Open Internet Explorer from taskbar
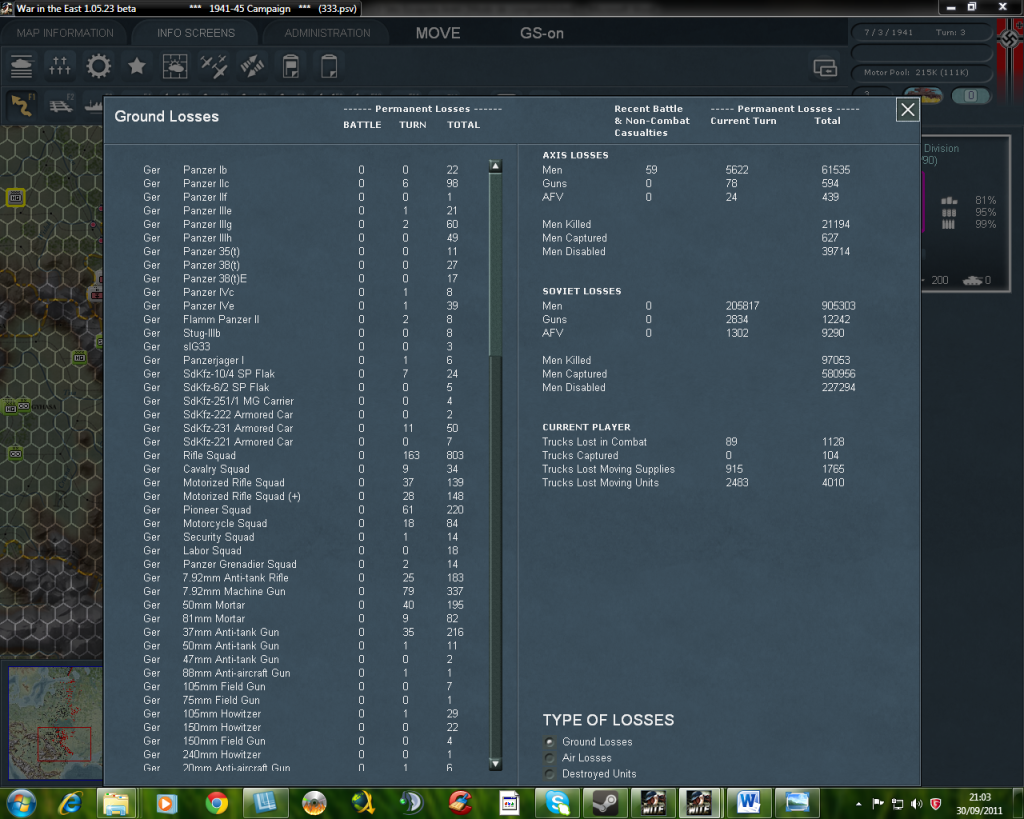1024x819 pixels. click(70, 803)
